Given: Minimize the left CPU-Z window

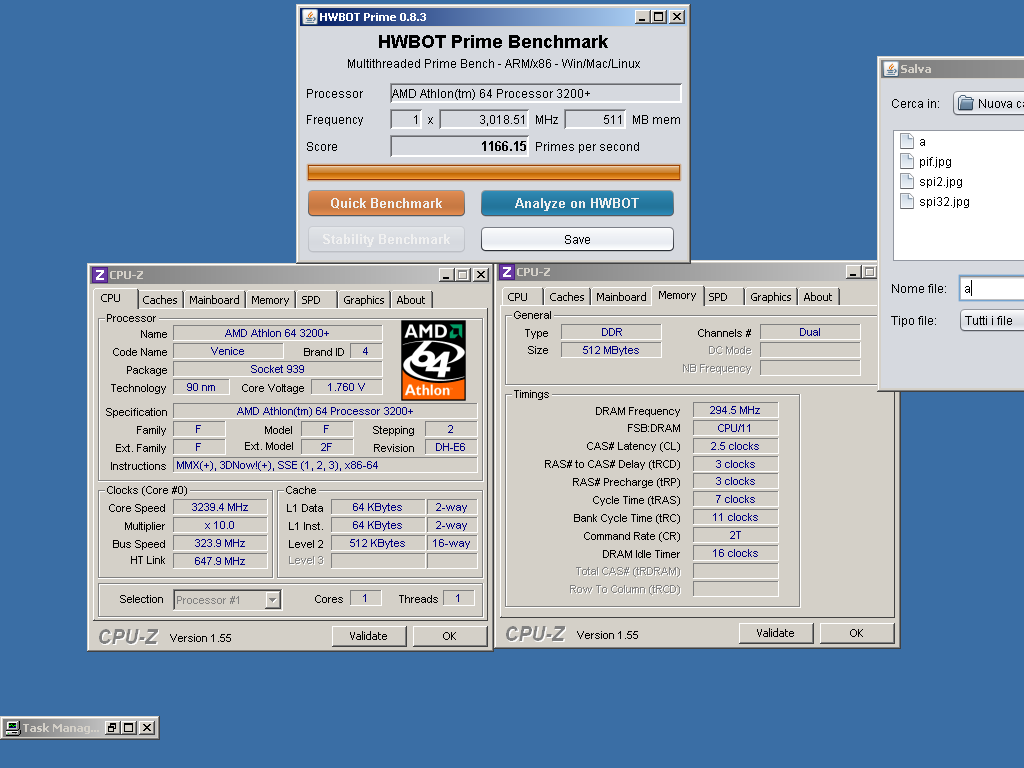Looking at the screenshot, I should [x=446, y=275].
